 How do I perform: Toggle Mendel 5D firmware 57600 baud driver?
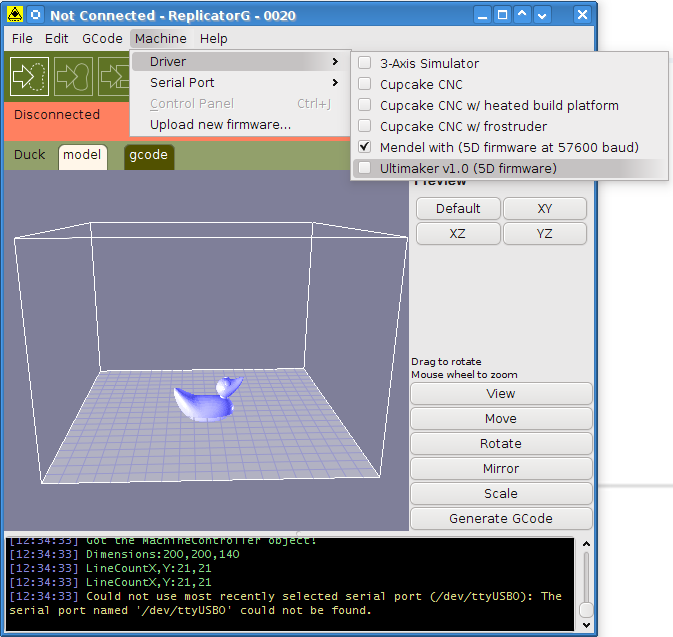pyautogui.click(x=509, y=147)
